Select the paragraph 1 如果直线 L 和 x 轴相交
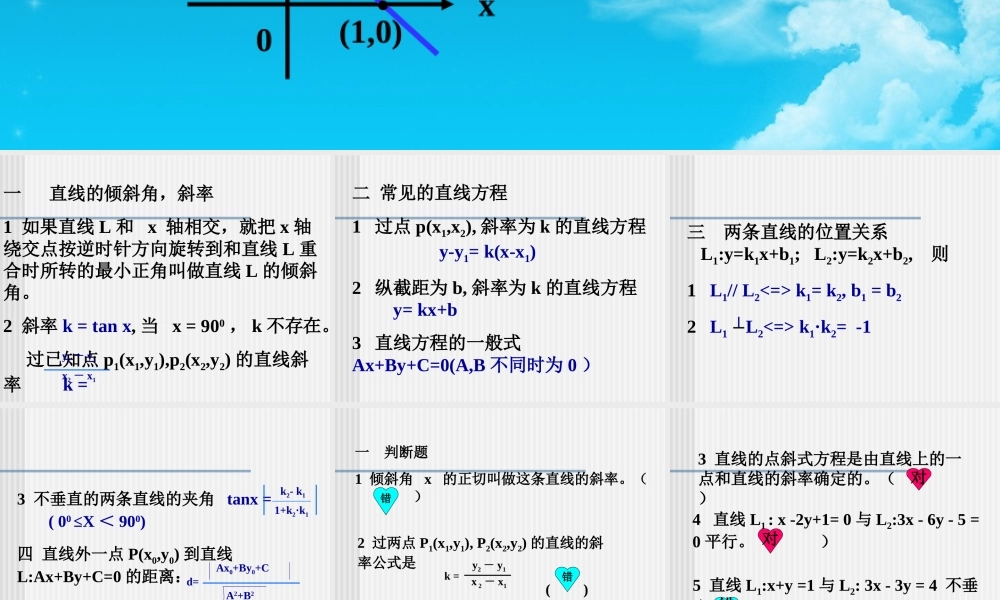The width and height of the screenshot is (1000, 600). click(x=161, y=260)
